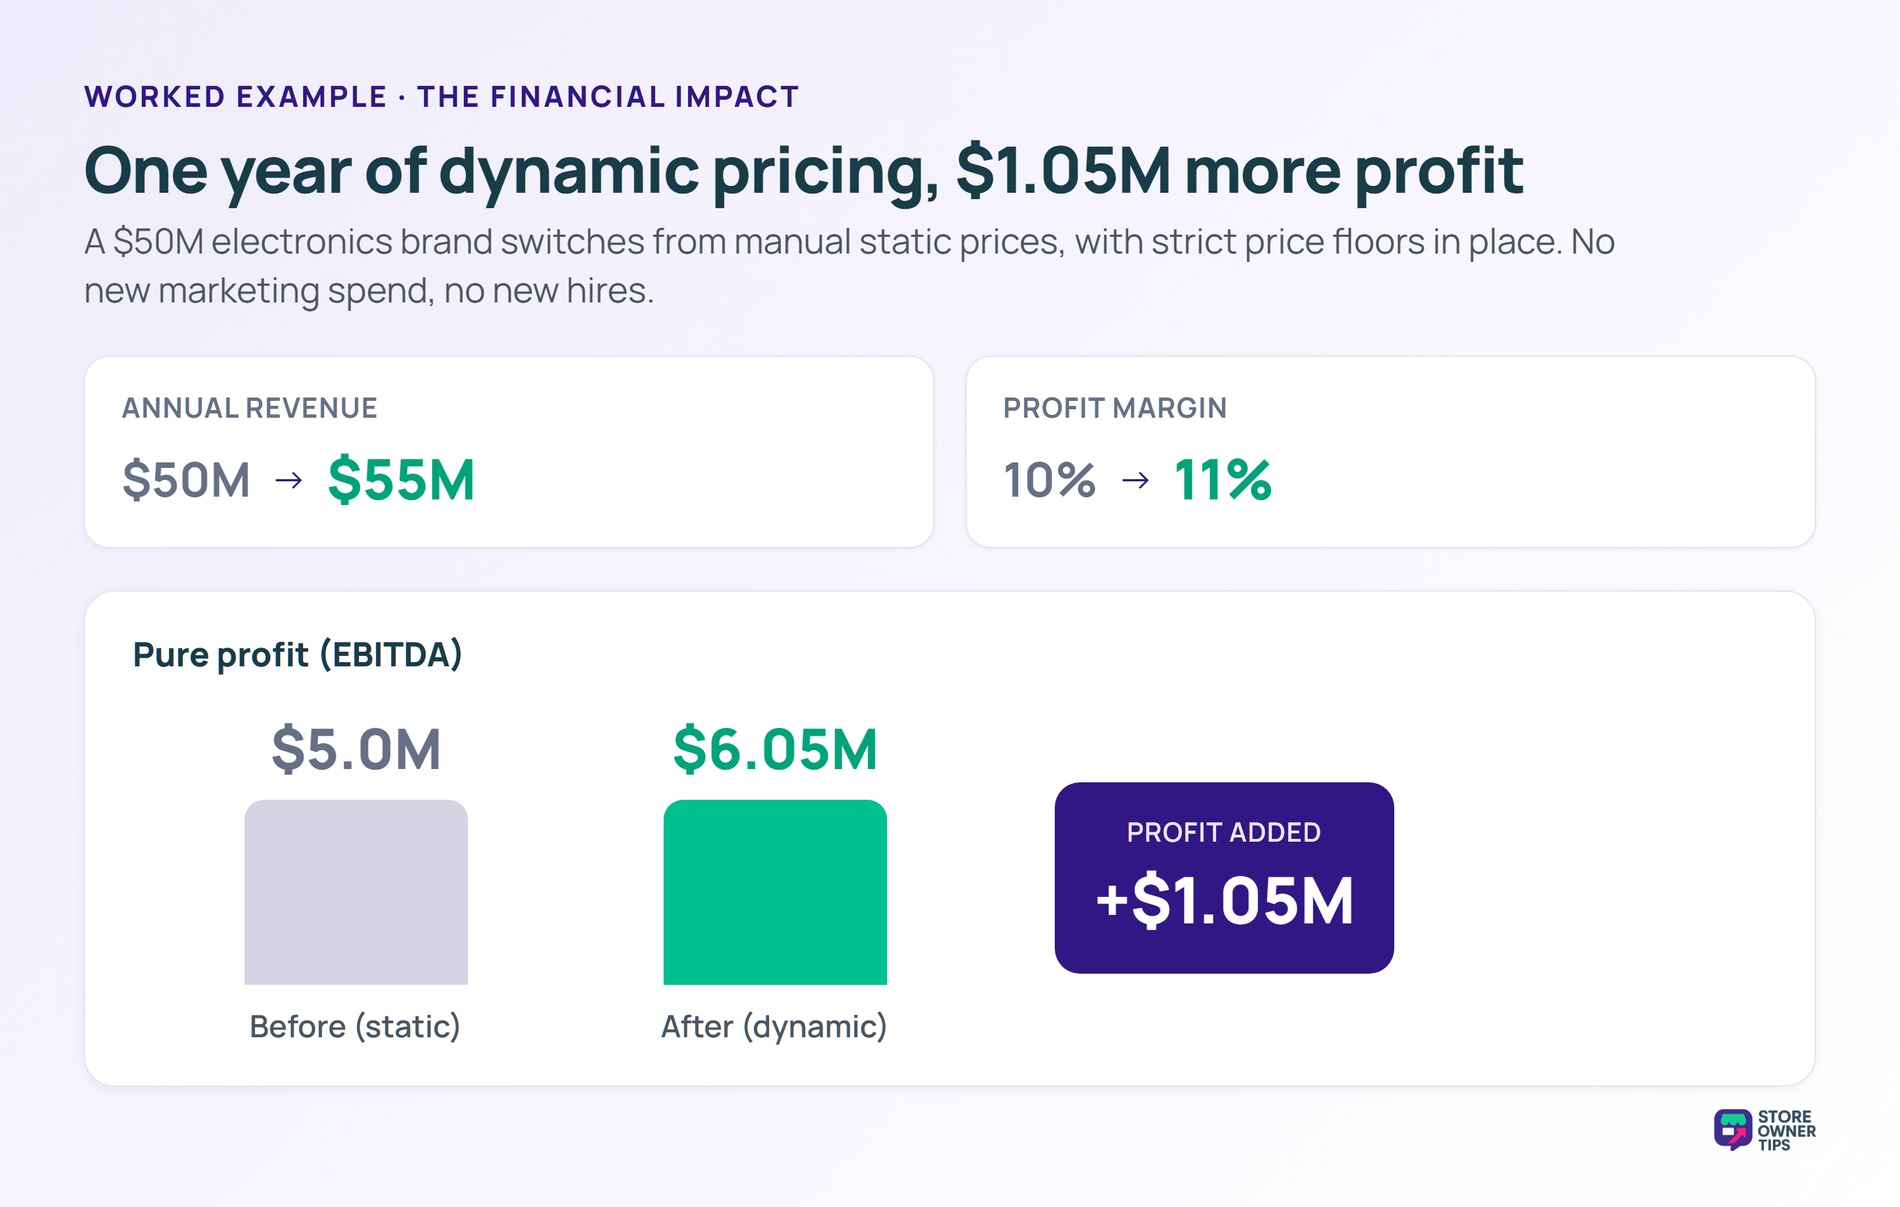Click the gray '$50M' revenue value
Screen dimensions: 1900x1207
(186, 480)
